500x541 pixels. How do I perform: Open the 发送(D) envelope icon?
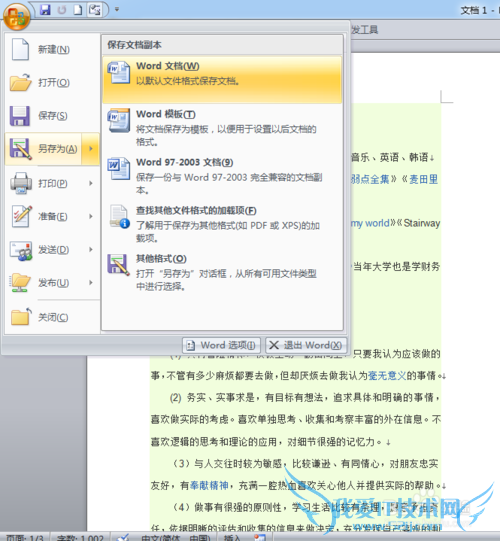click(x=21, y=250)
